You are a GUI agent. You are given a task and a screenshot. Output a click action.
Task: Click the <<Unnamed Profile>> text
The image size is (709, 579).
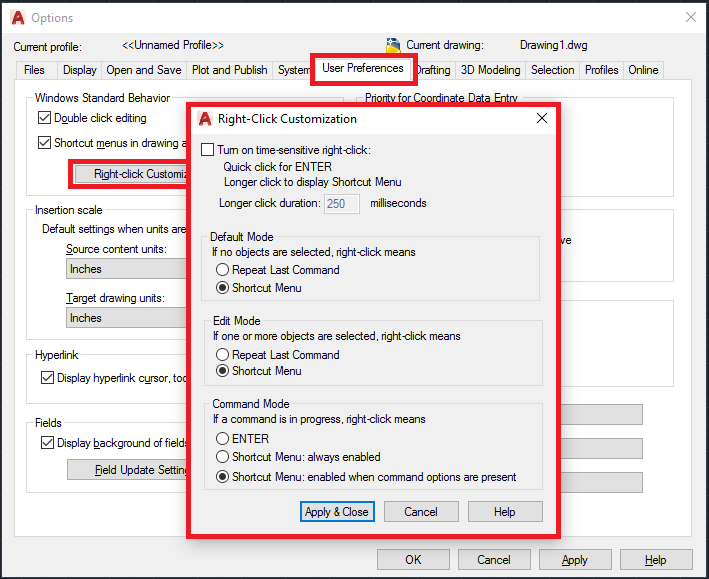pyautogui.click(x=173, y=45)
